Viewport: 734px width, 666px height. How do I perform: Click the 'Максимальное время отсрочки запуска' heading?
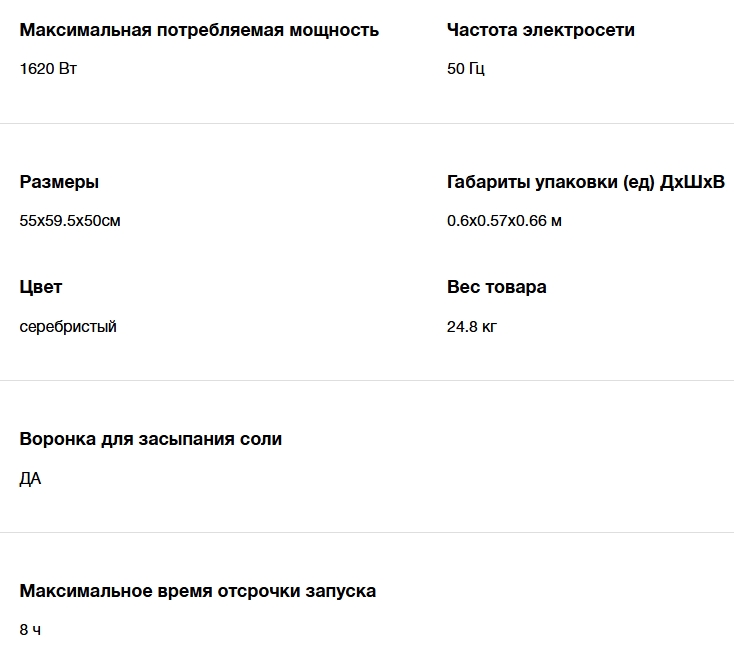click(198, 591)
